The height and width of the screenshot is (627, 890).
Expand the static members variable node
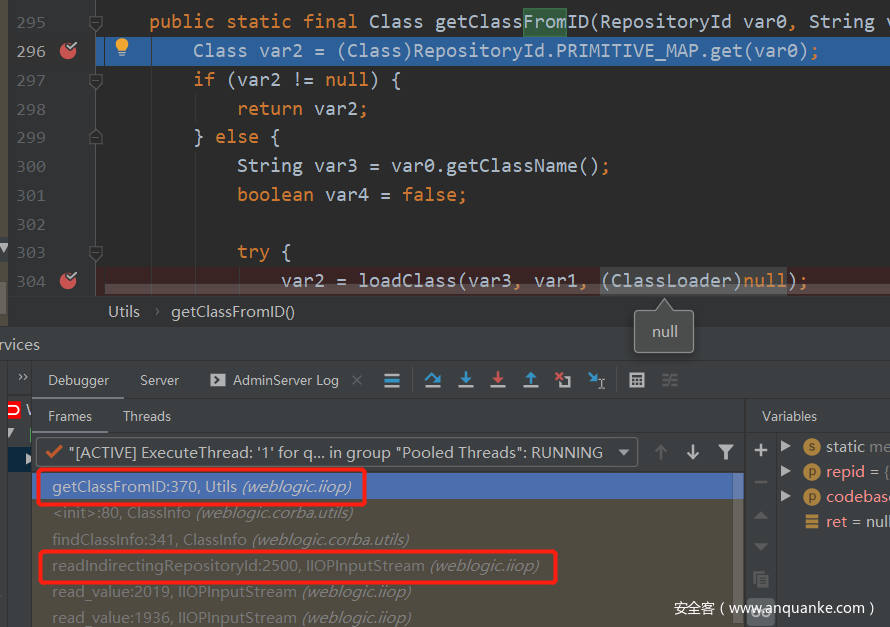pos(786,446)
